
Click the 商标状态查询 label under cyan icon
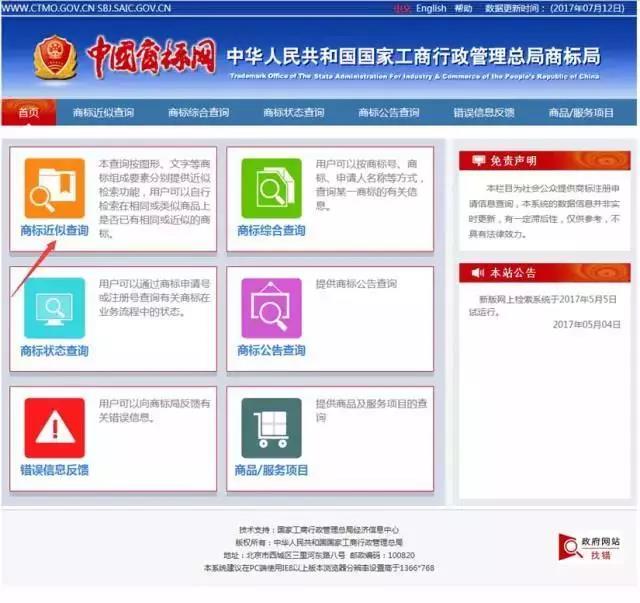(x=55, y=351)
